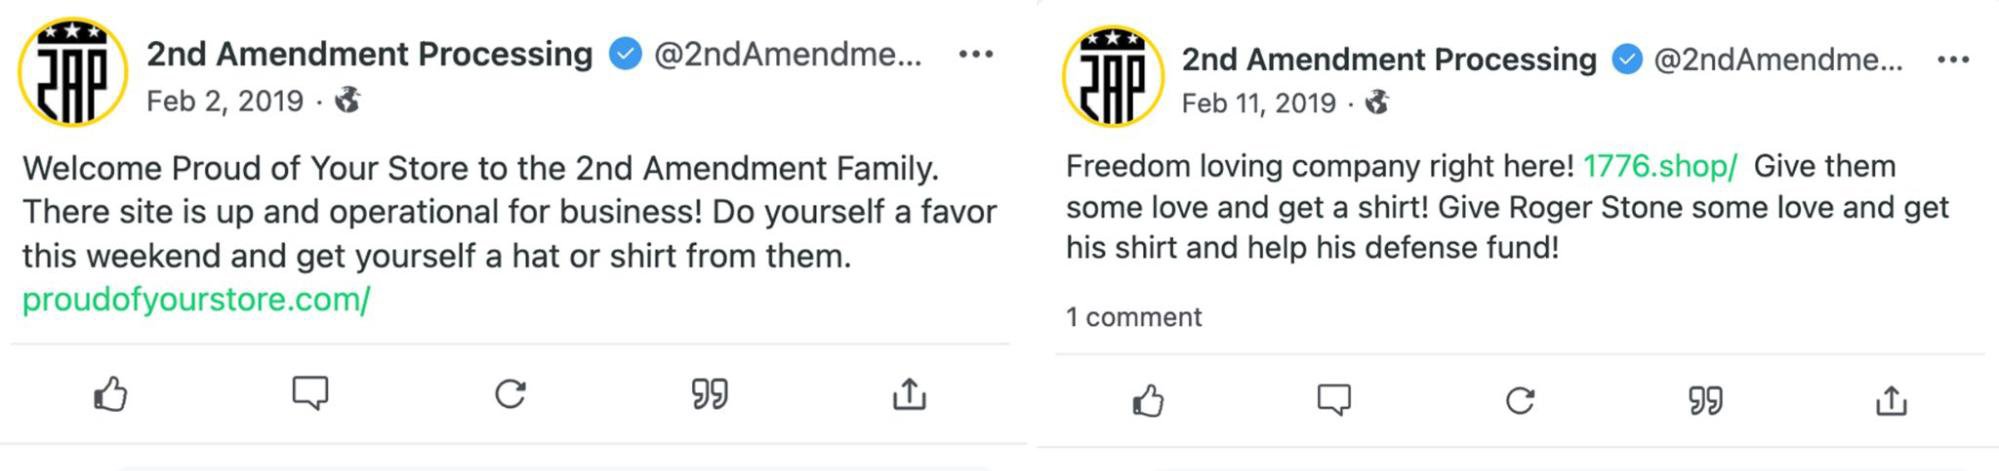Open options menu on Feb 11 post

click(1952, 60)
